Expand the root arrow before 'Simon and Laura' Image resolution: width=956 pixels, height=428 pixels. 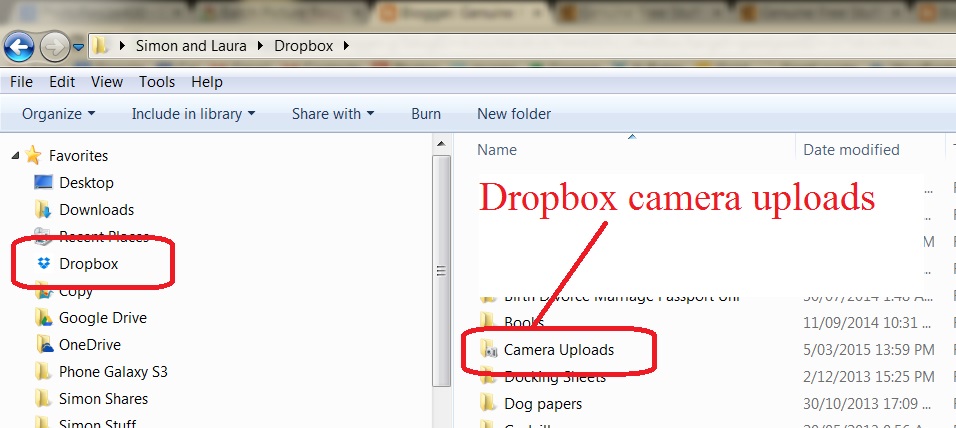coord(122,46)
